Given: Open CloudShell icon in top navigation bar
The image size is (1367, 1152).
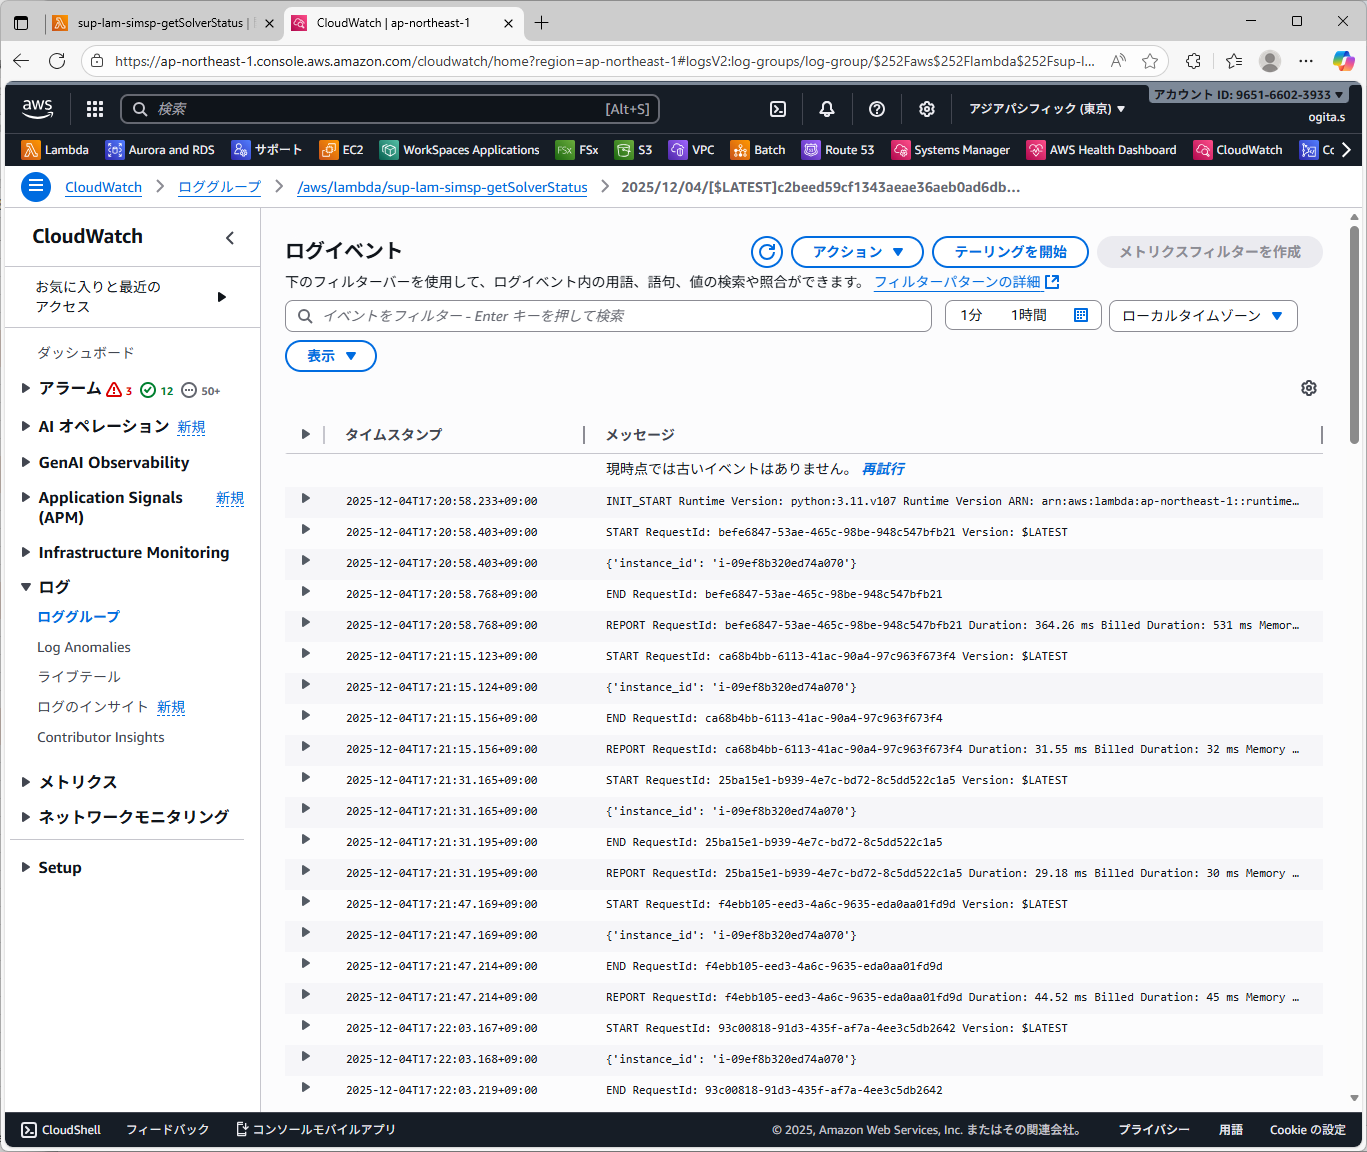Looking at the screenshot, I should [x=778, y=109].
